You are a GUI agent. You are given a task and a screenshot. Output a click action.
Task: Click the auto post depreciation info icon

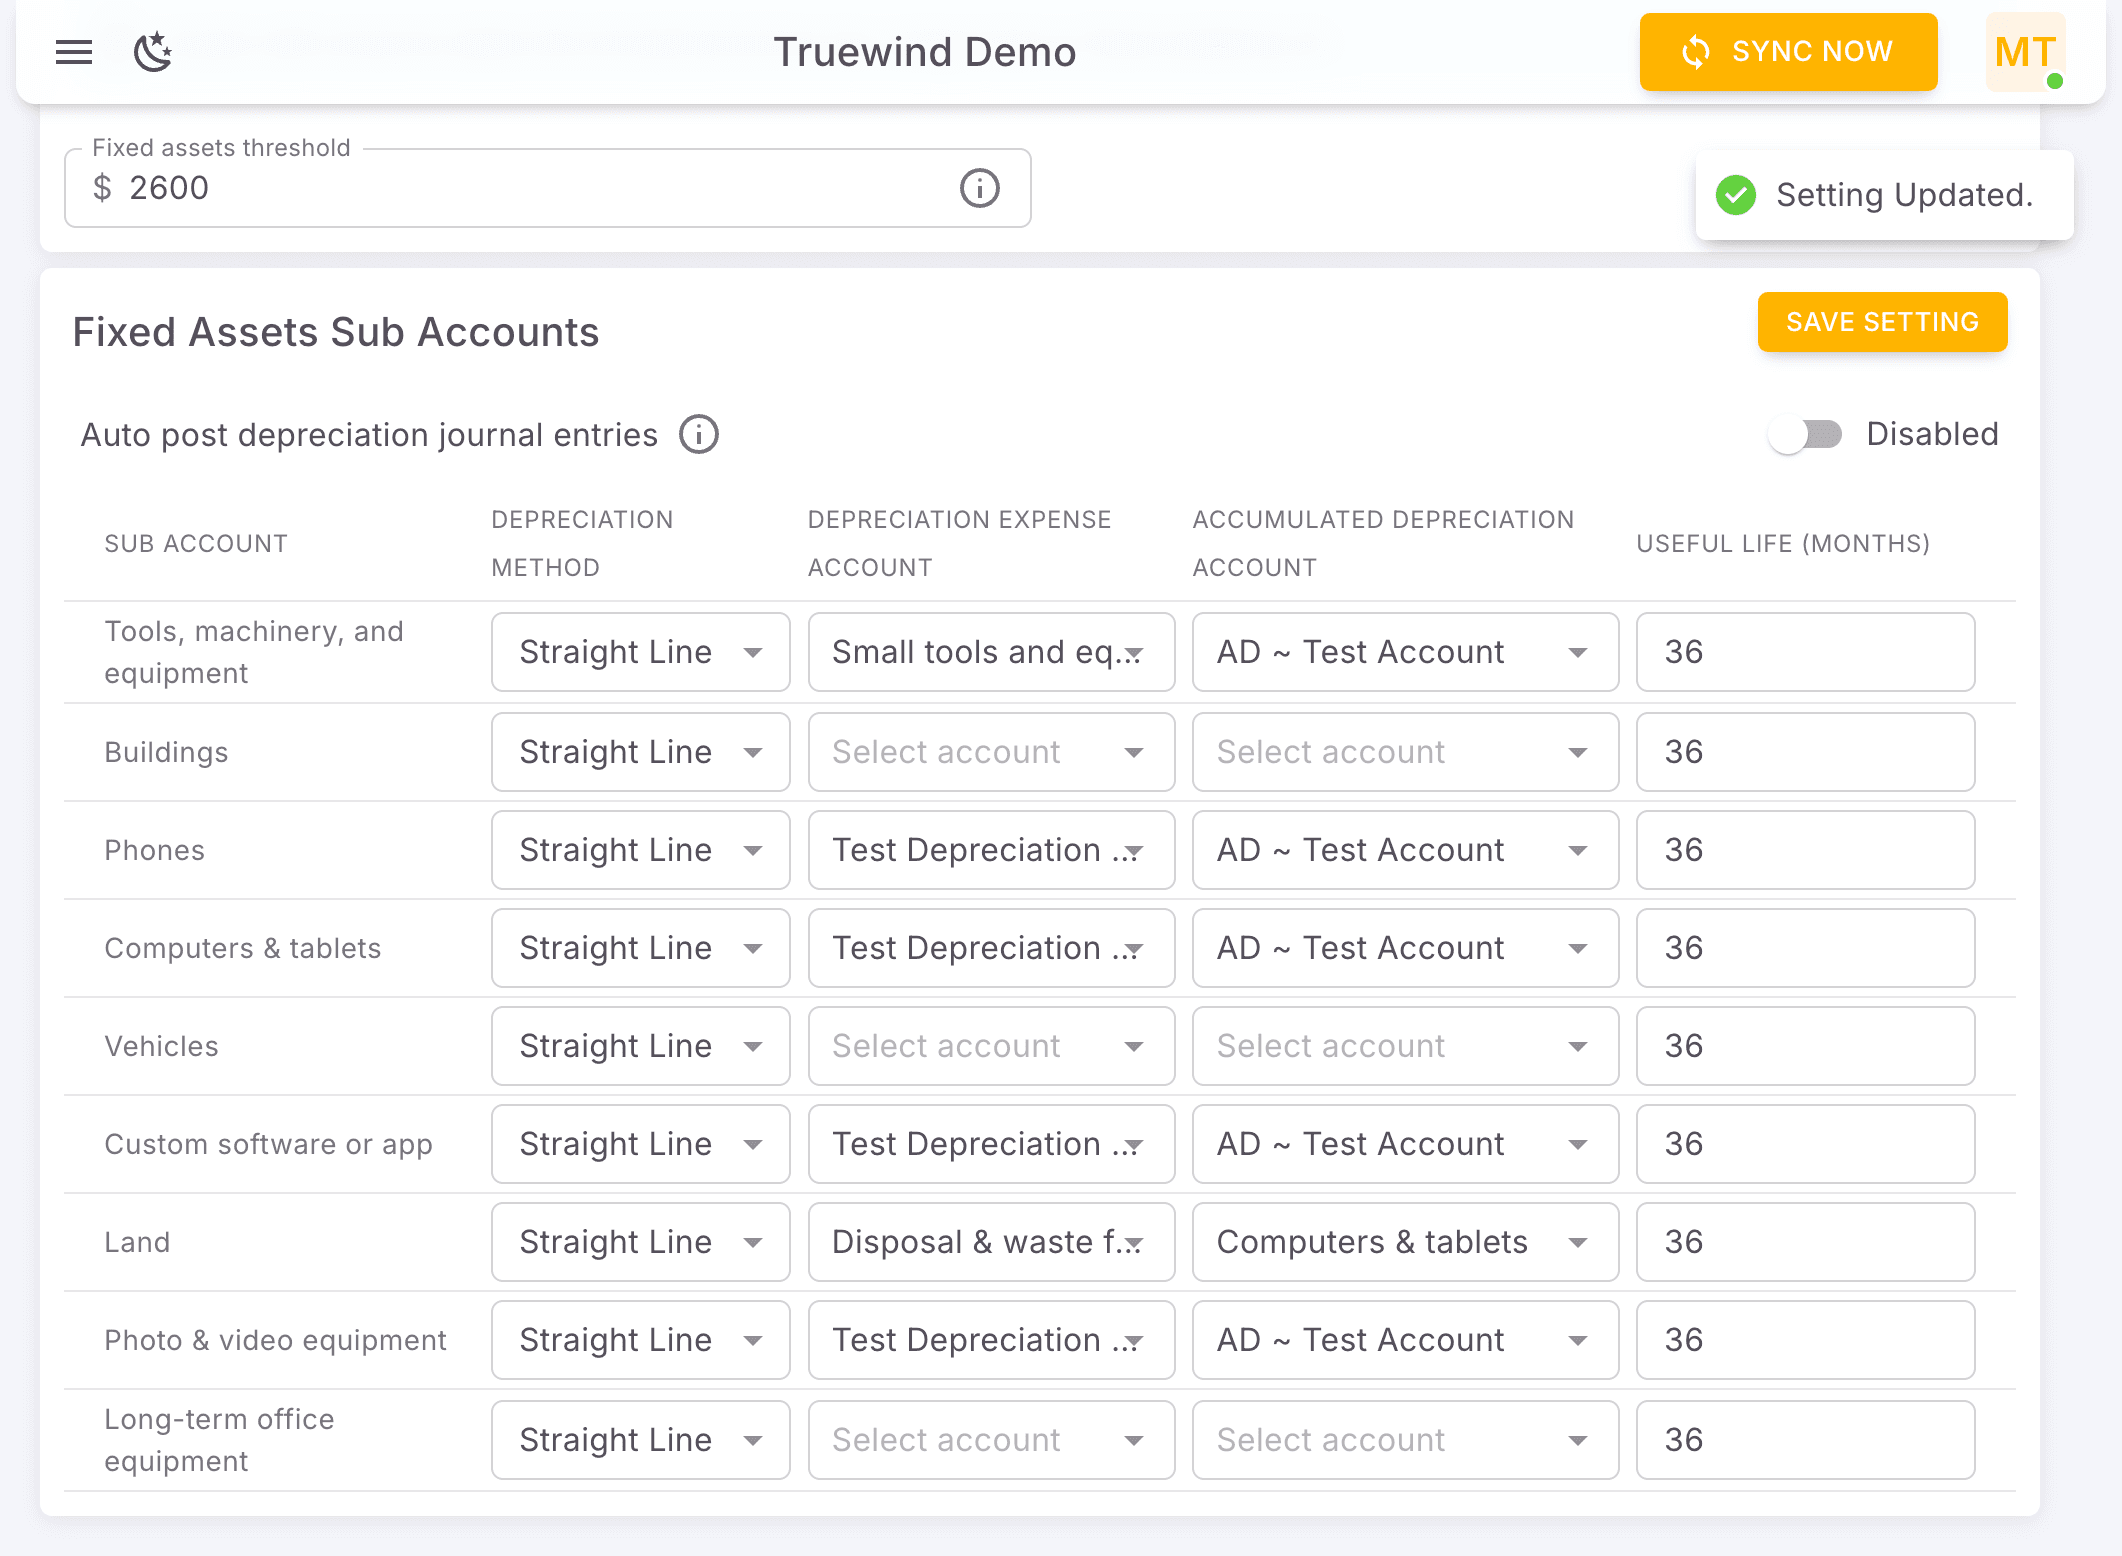699,434
